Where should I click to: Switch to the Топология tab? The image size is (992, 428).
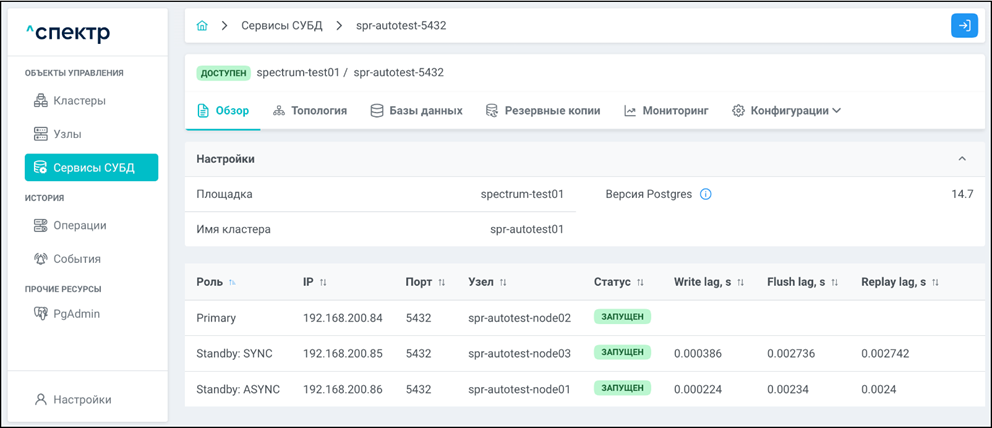309,111
